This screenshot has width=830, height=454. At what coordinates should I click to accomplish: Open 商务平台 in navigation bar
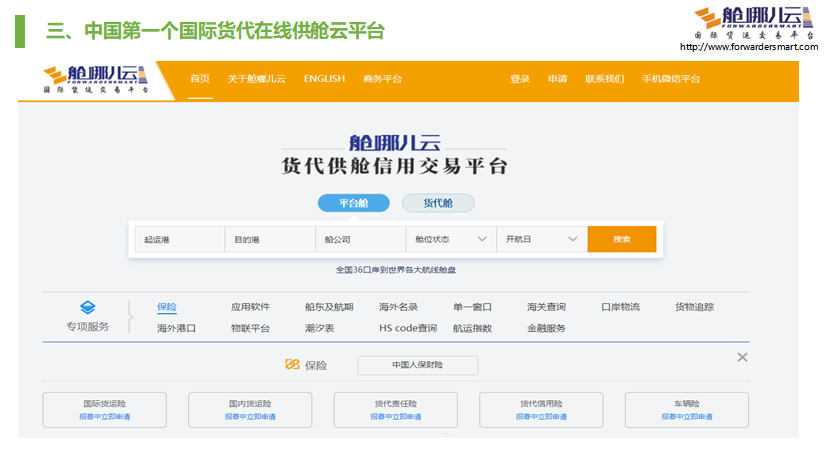(x=382, y=79)
